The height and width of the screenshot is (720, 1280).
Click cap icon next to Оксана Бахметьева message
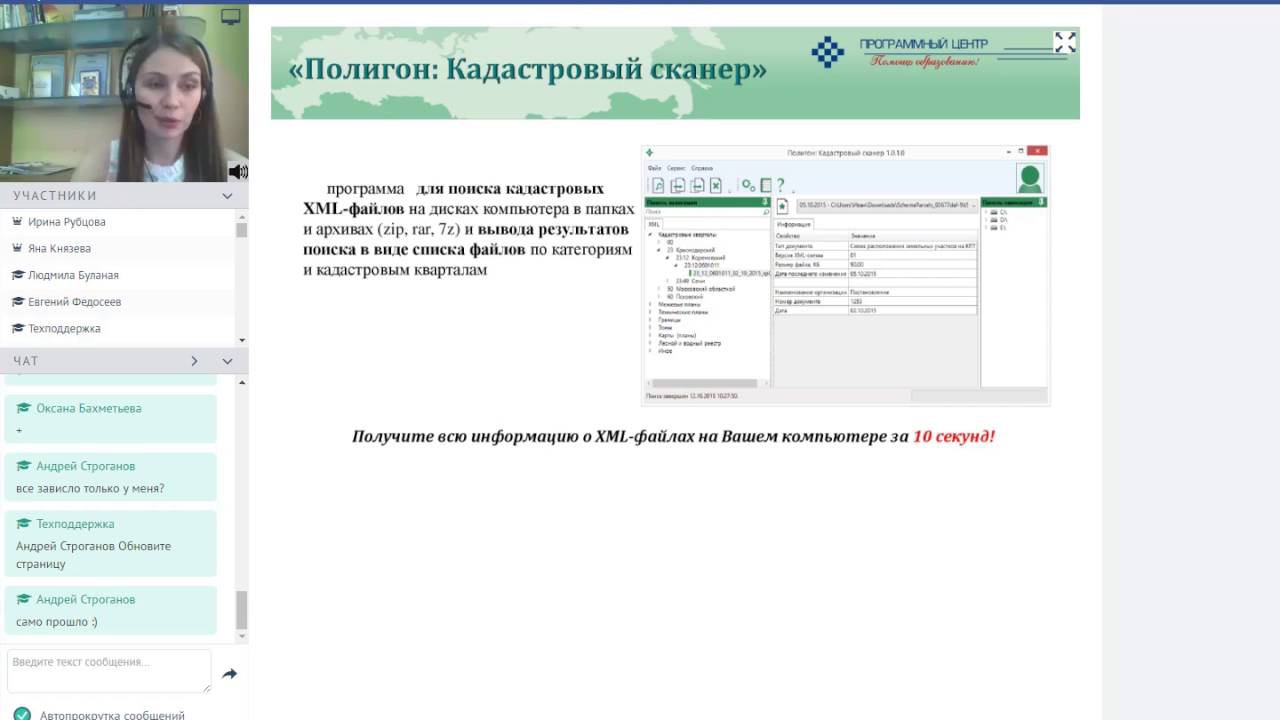click(x=24, y=408)
